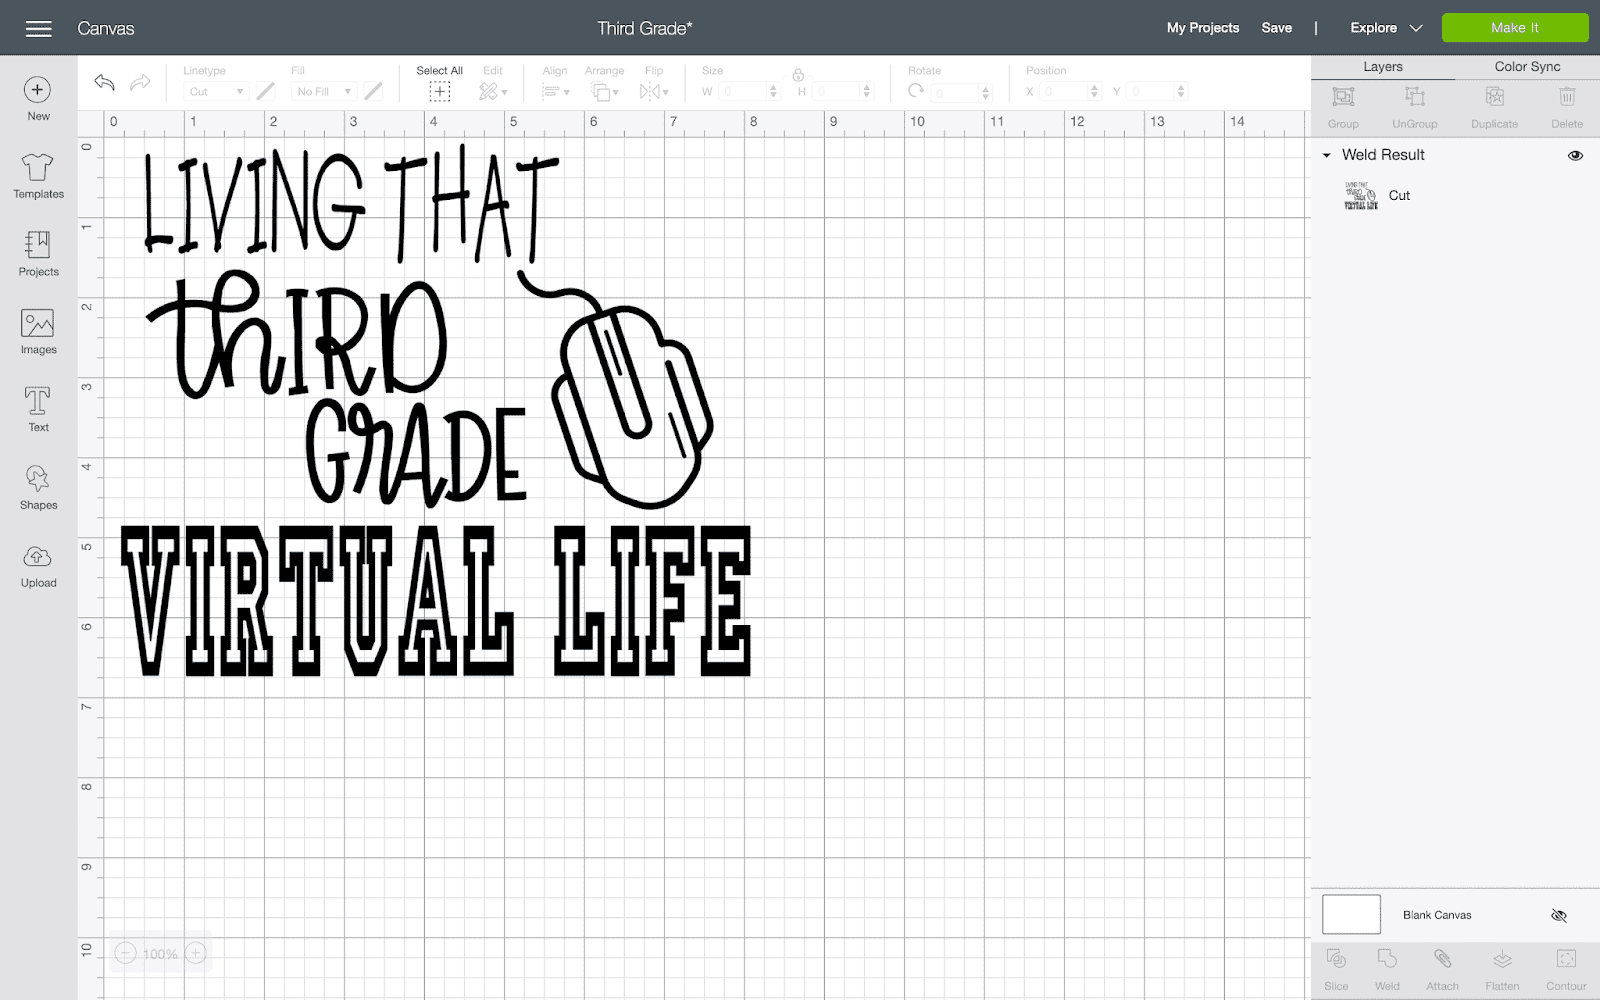Open the Explore machine dropdown

point(1386,28)
